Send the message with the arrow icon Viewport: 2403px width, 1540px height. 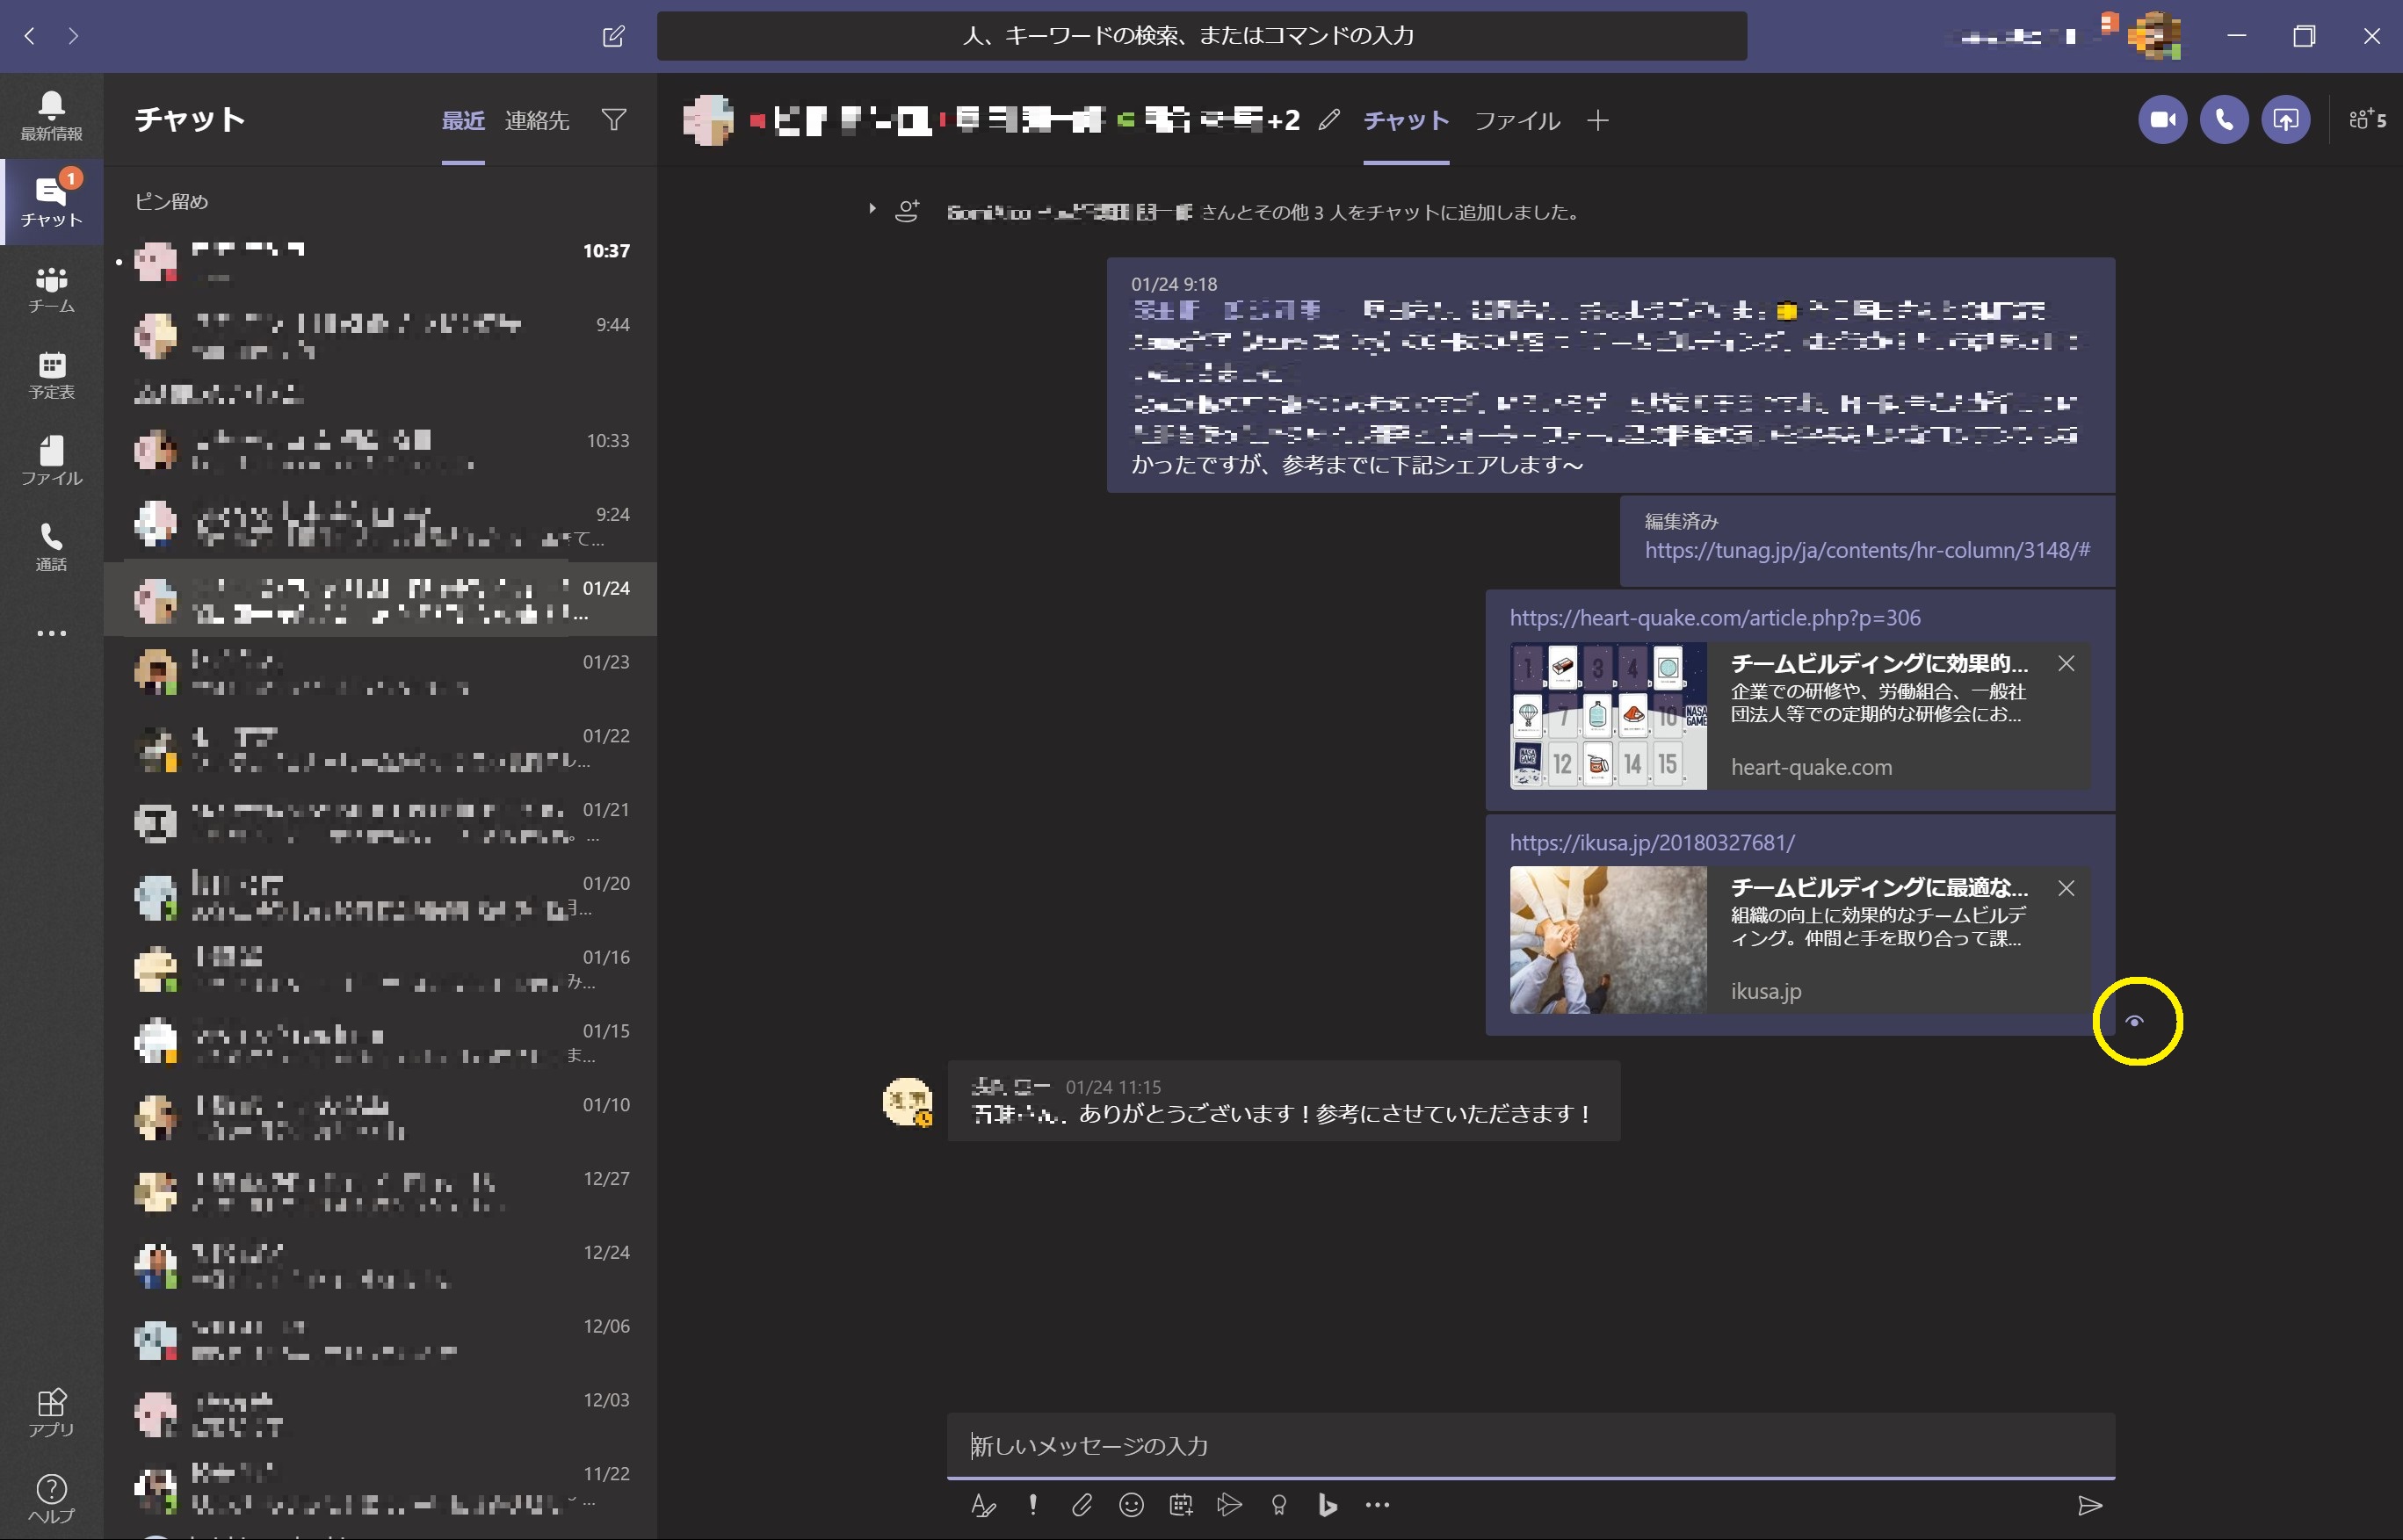(x=2089, y=1505)
